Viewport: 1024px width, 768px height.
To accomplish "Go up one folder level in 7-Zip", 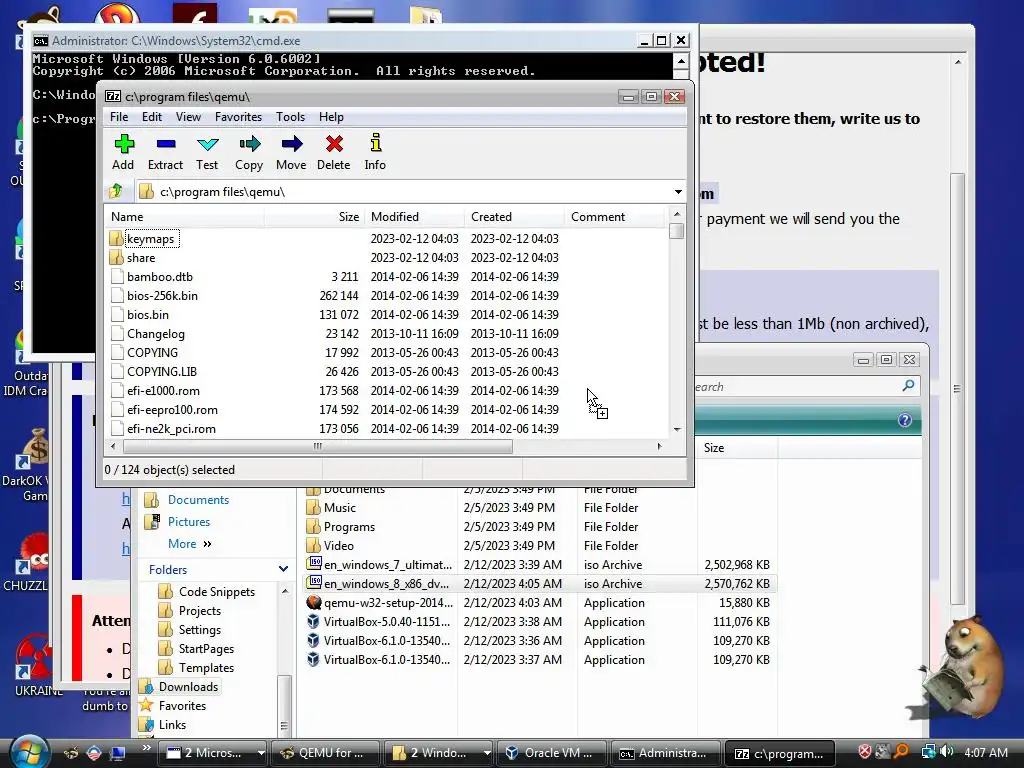I will click(116, 191).
